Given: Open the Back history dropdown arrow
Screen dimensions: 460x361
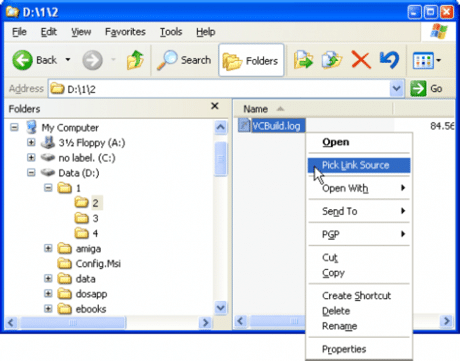Looking at the screenshot, I should coord(68,60).
